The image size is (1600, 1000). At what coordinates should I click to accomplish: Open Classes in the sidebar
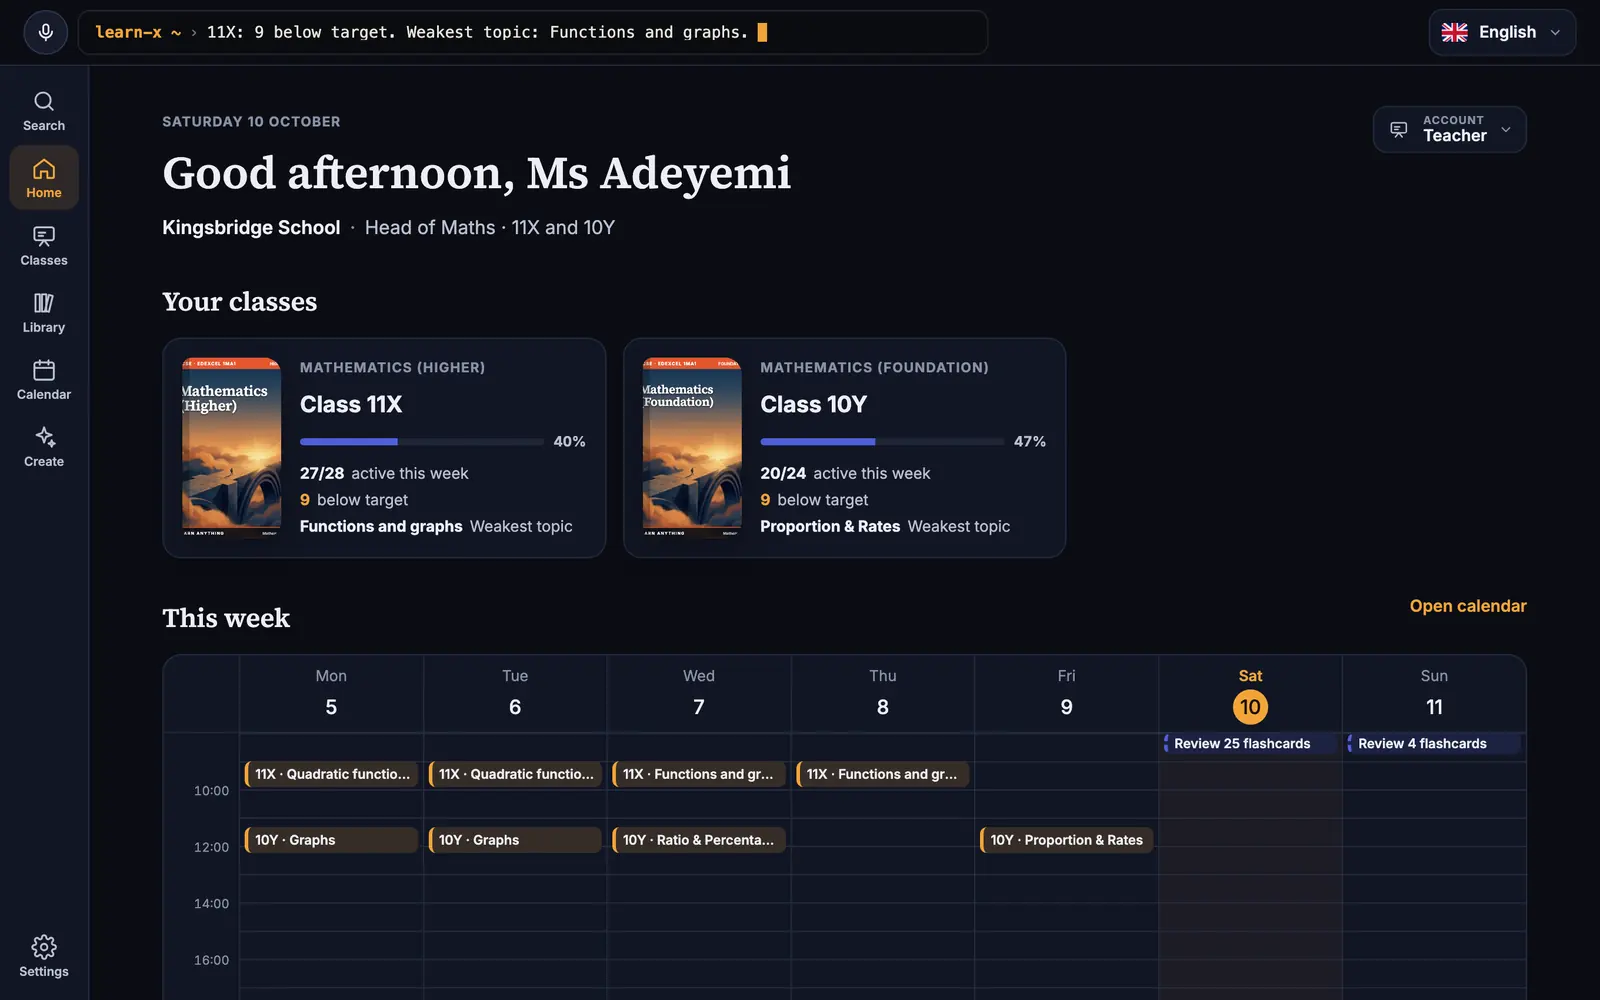click(x=44, y=245)
